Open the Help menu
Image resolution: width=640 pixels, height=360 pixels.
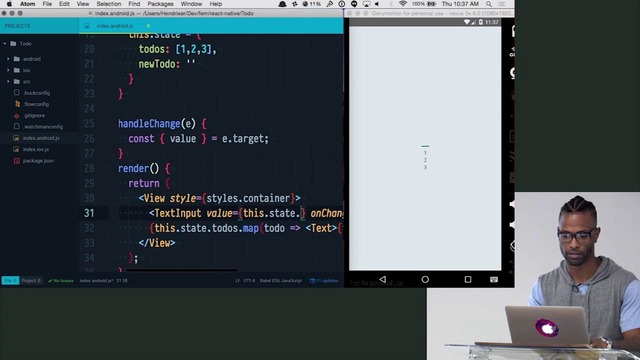click(x=216, y=4)
